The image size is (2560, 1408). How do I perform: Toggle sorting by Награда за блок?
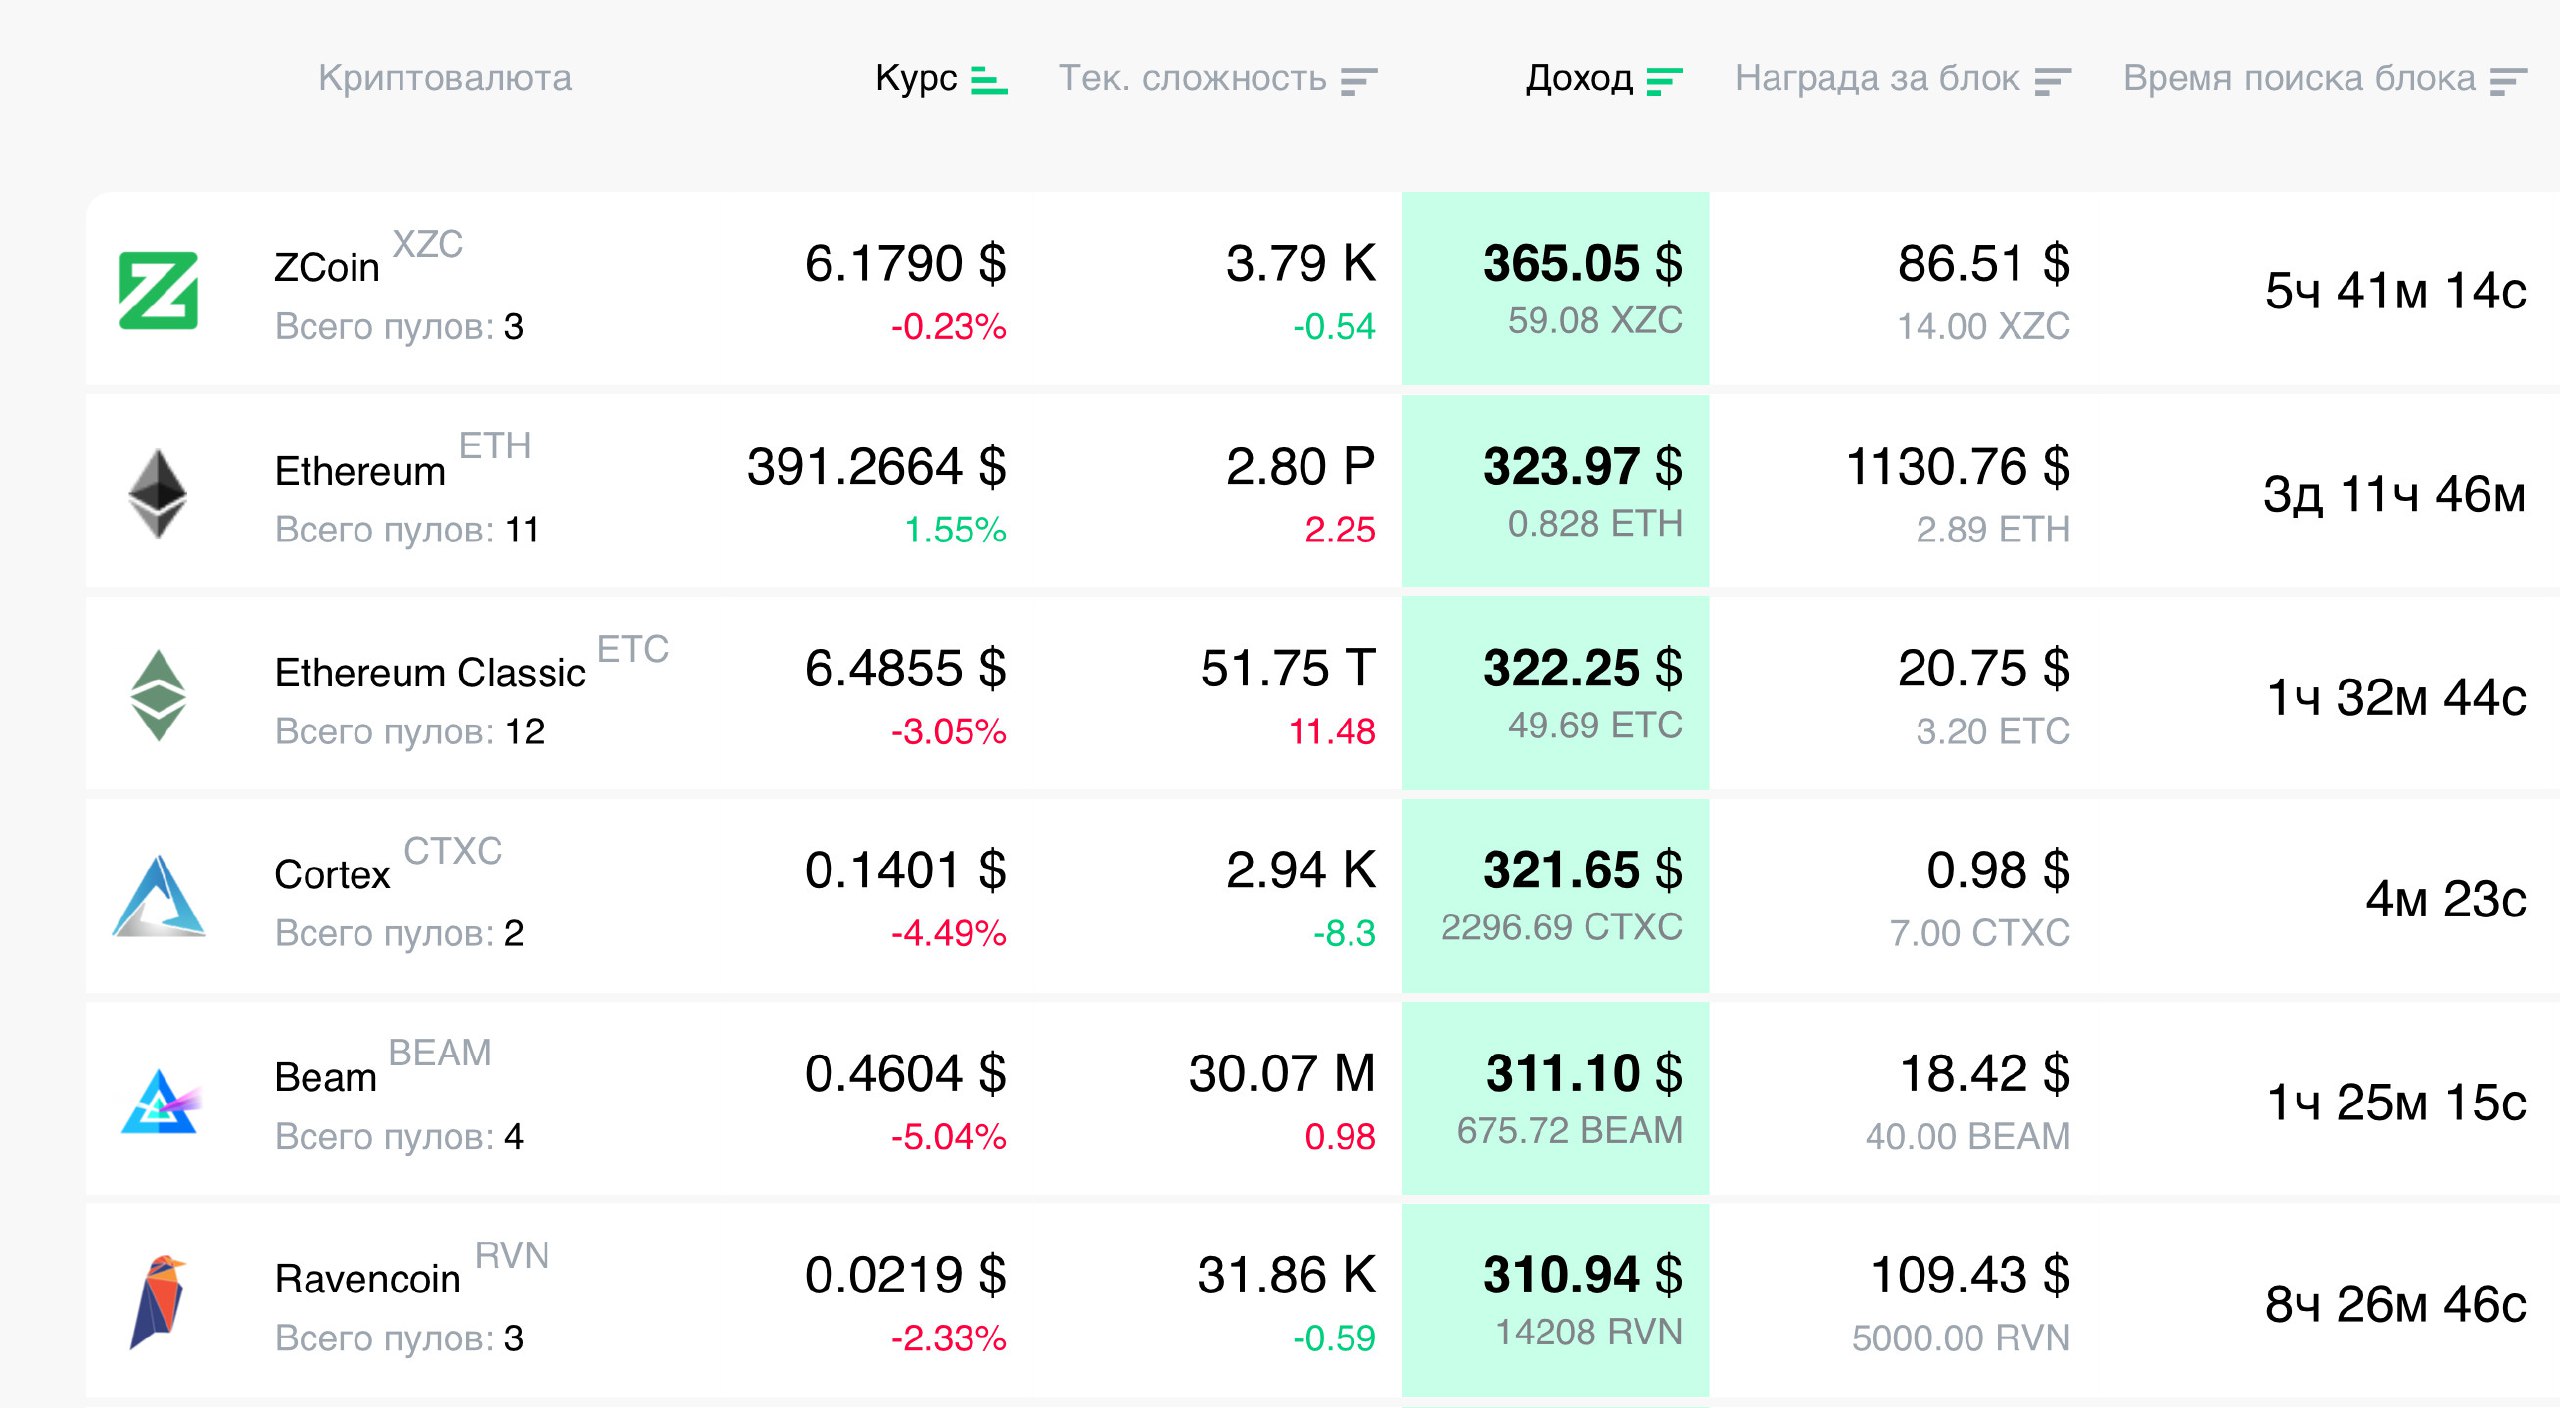[2052, 80]
